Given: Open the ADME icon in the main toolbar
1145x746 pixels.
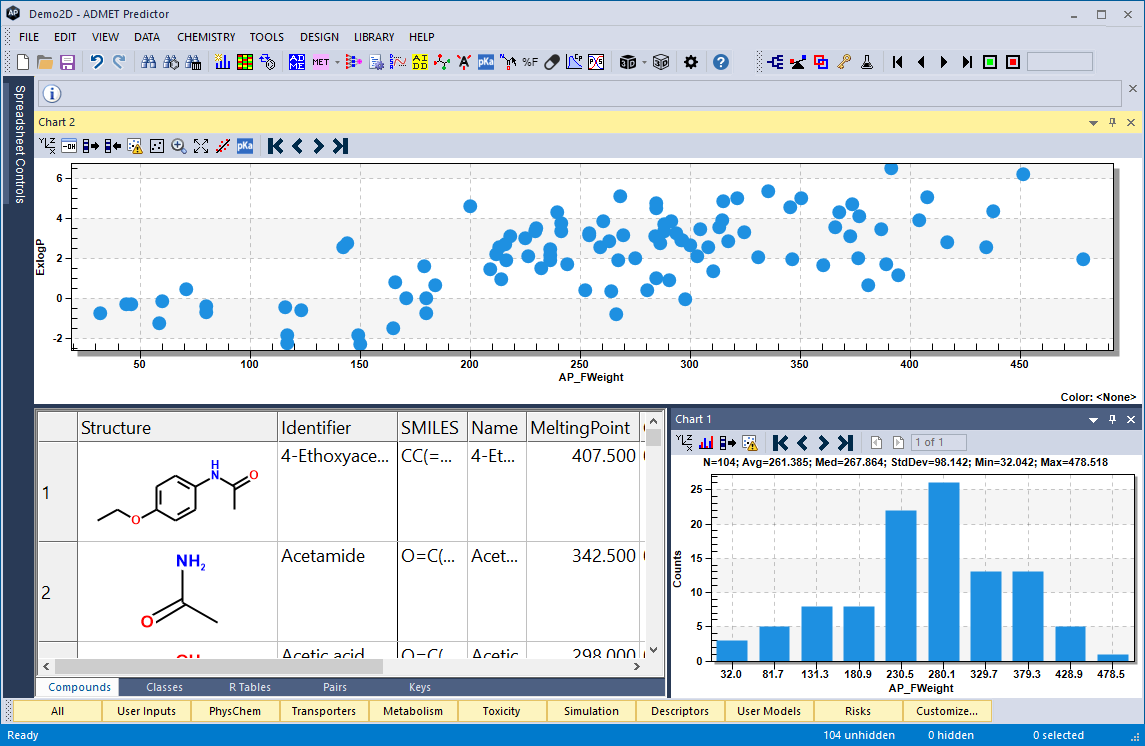Looking at the screenshot, I should click(x=296, y=63).
